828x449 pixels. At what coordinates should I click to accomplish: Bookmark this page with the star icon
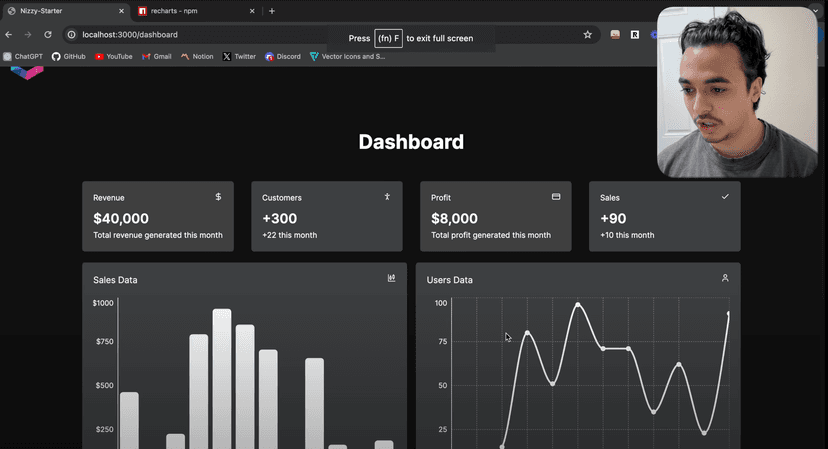588,34
